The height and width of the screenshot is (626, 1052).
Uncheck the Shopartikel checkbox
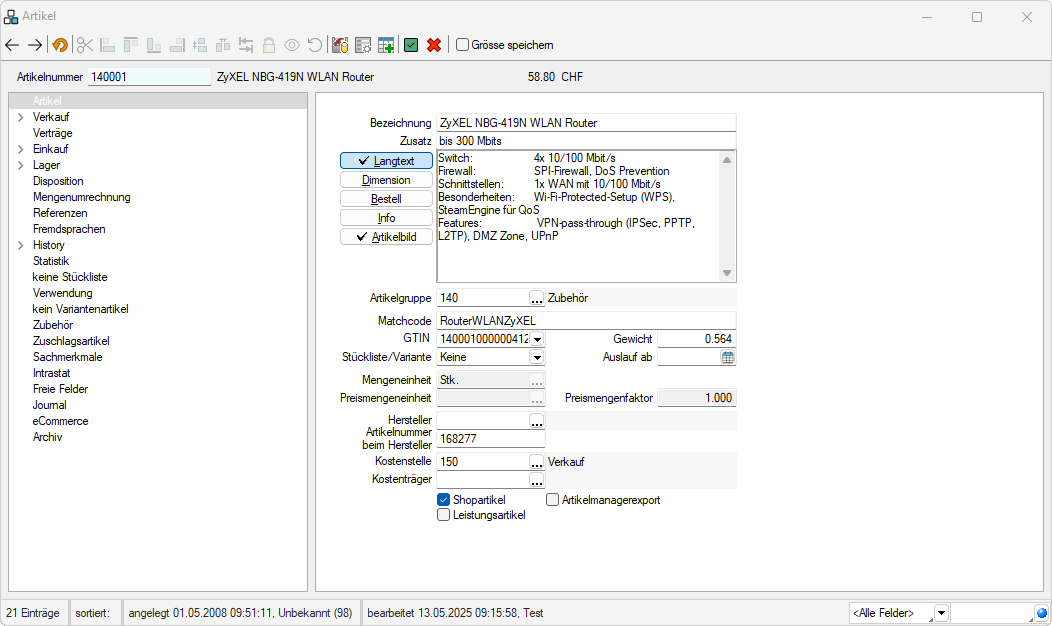[x=444, y=500]
